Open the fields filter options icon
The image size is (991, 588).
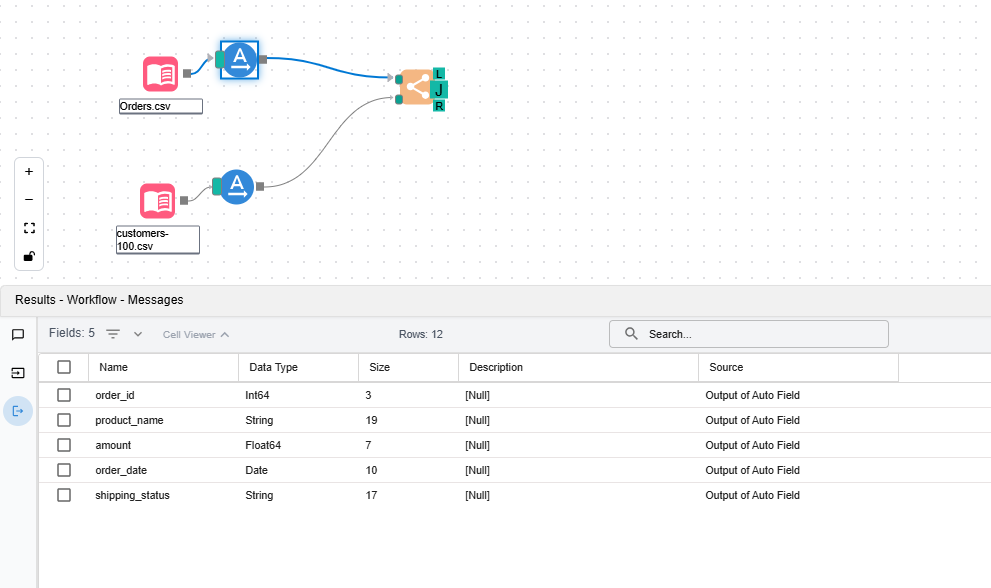(113, 334)
